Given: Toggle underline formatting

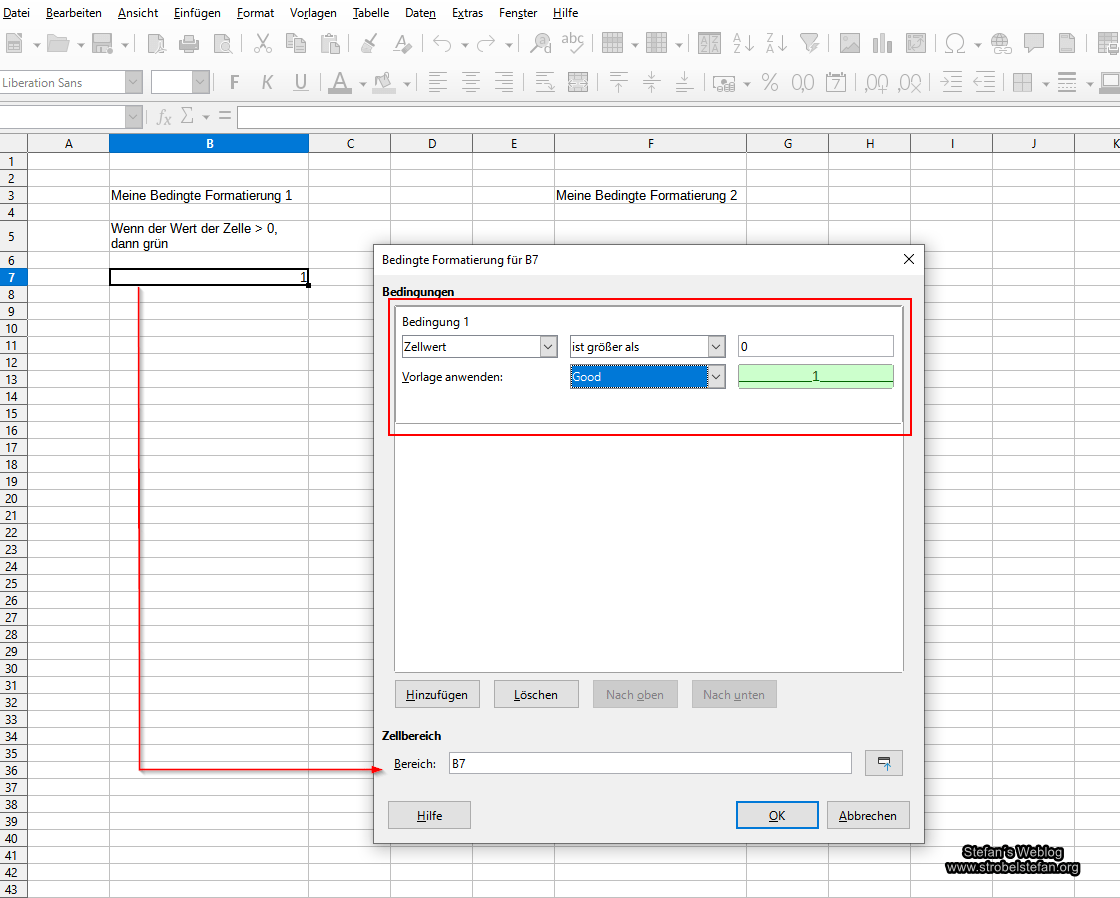Looking at the screenshot, I should [x=301, y=82].
